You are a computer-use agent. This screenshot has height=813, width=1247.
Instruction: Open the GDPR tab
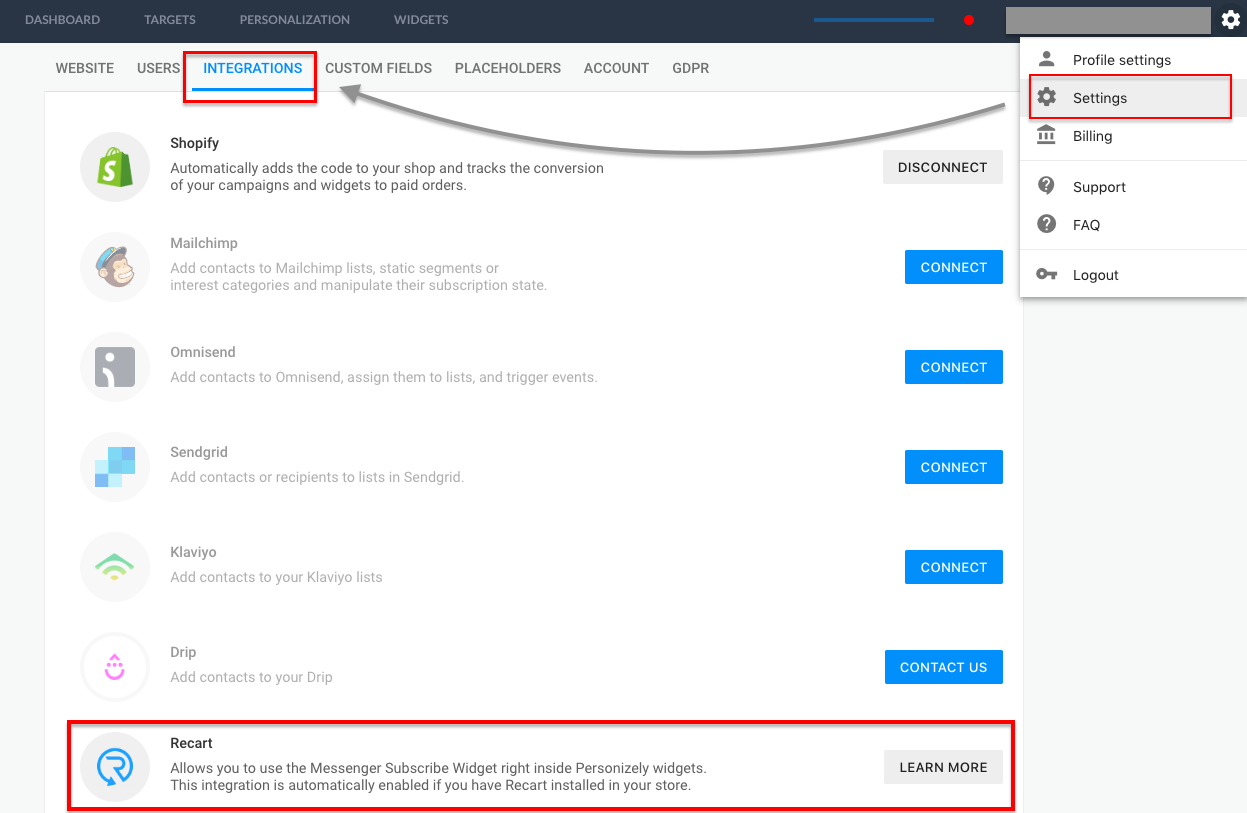[x=691, y=68]
